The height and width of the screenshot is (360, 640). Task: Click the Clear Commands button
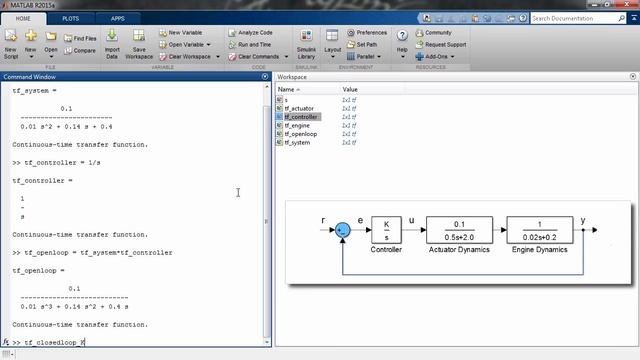pyautogui.click(x=254, y=57)
